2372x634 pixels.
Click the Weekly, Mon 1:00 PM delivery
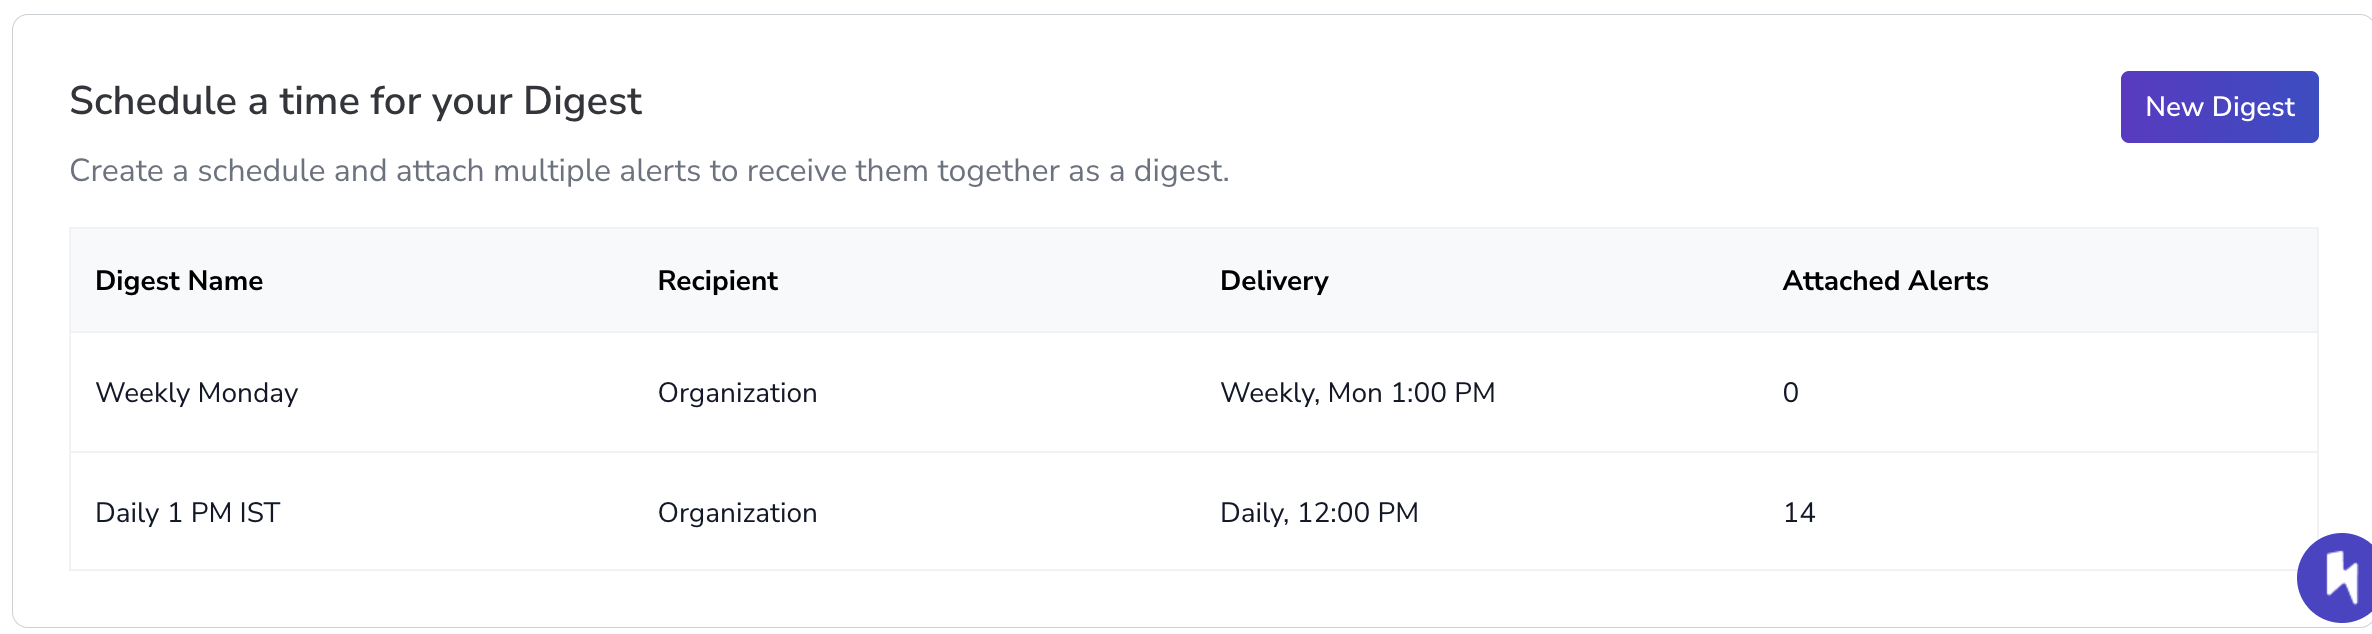point(1357,393)
